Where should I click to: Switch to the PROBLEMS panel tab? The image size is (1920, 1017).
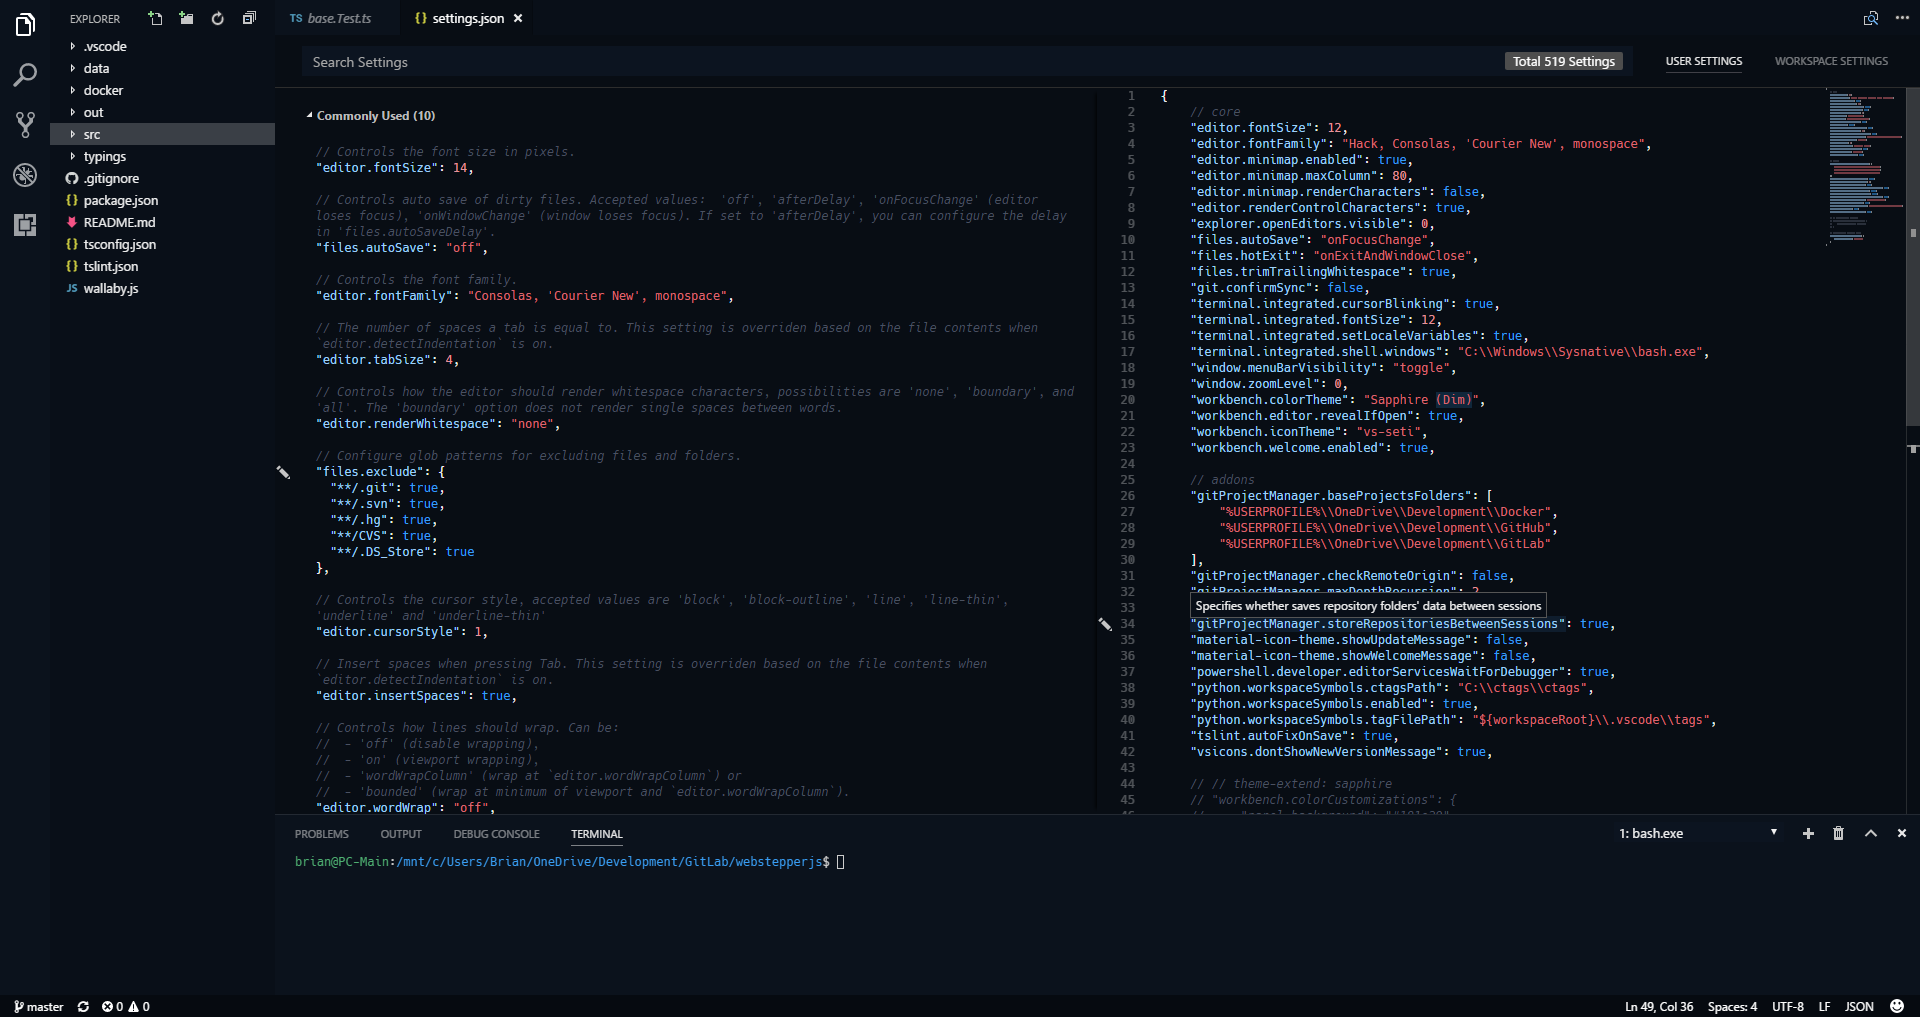point(322,834)
